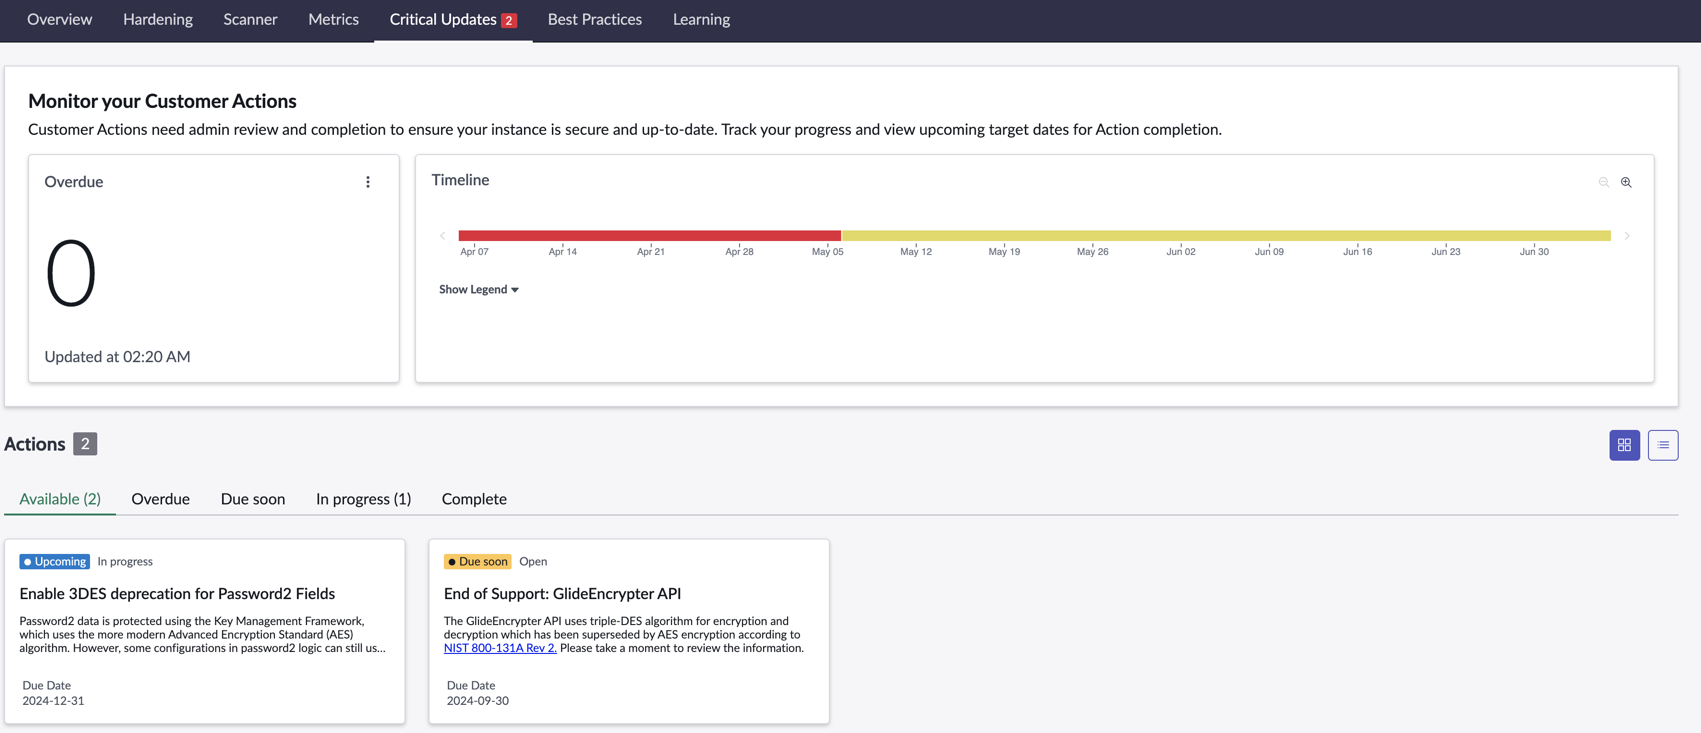Click the May 05 Timeline tick label
The width and height of the screenshot is (1701, 733).
[x=827, y=252]
